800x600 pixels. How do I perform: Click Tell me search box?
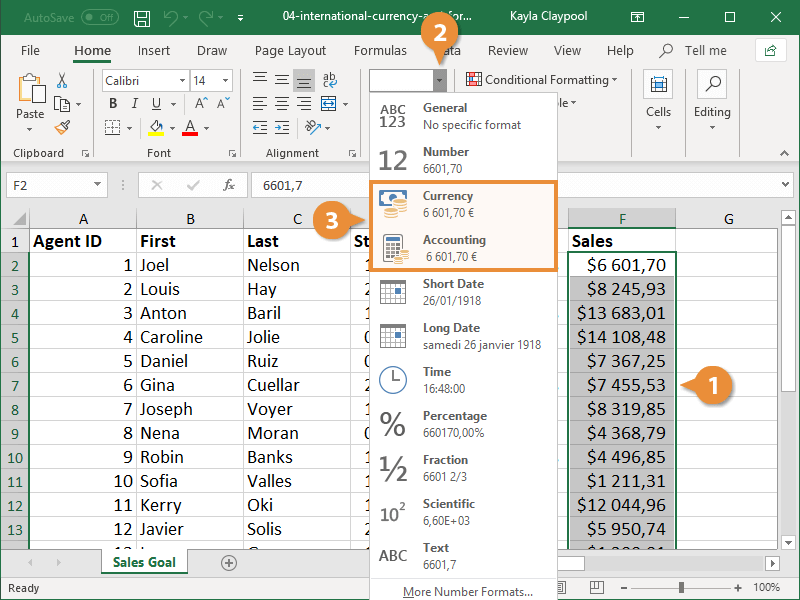coord(693,51)
